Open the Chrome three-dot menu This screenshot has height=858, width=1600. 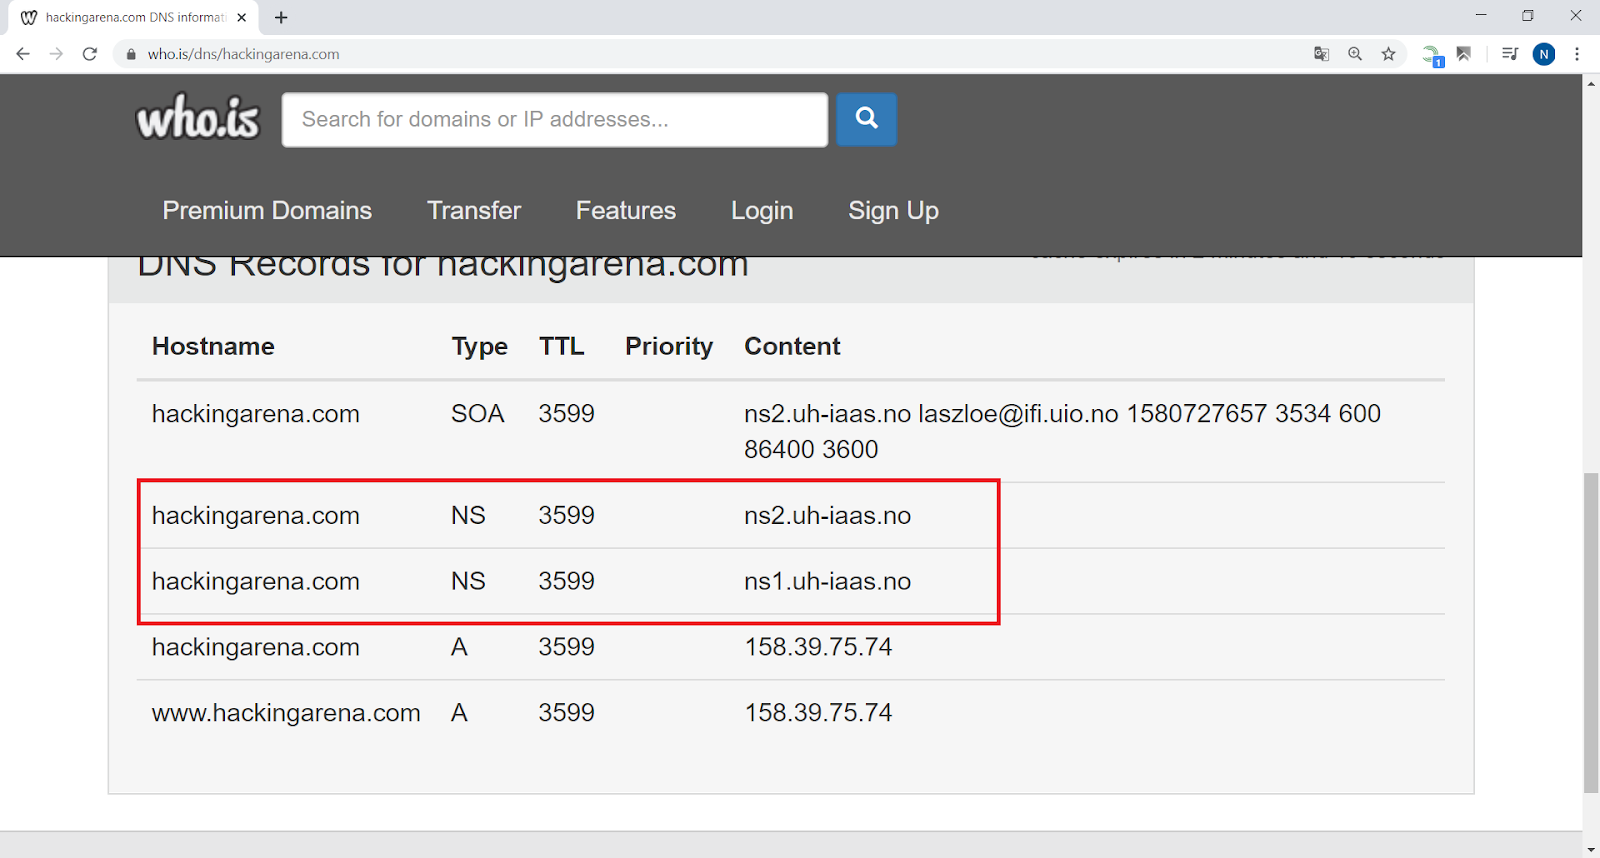[x=1577, y=54]
